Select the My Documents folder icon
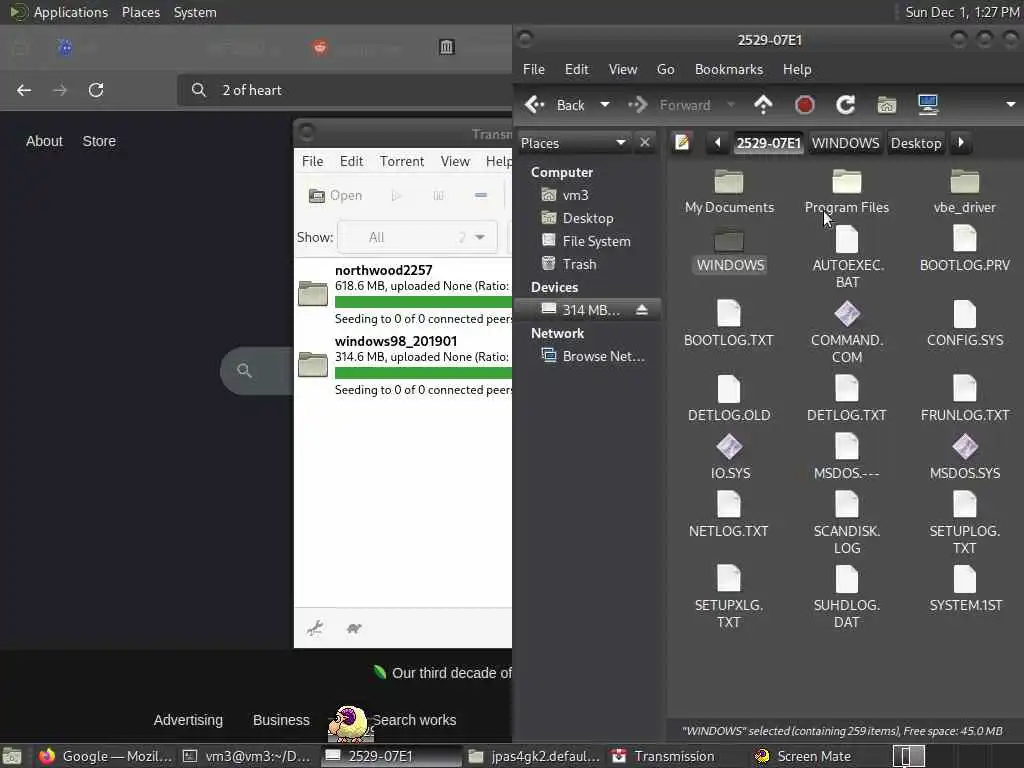This screenshot has height=768, width=1024. click(x=729, y=182)
